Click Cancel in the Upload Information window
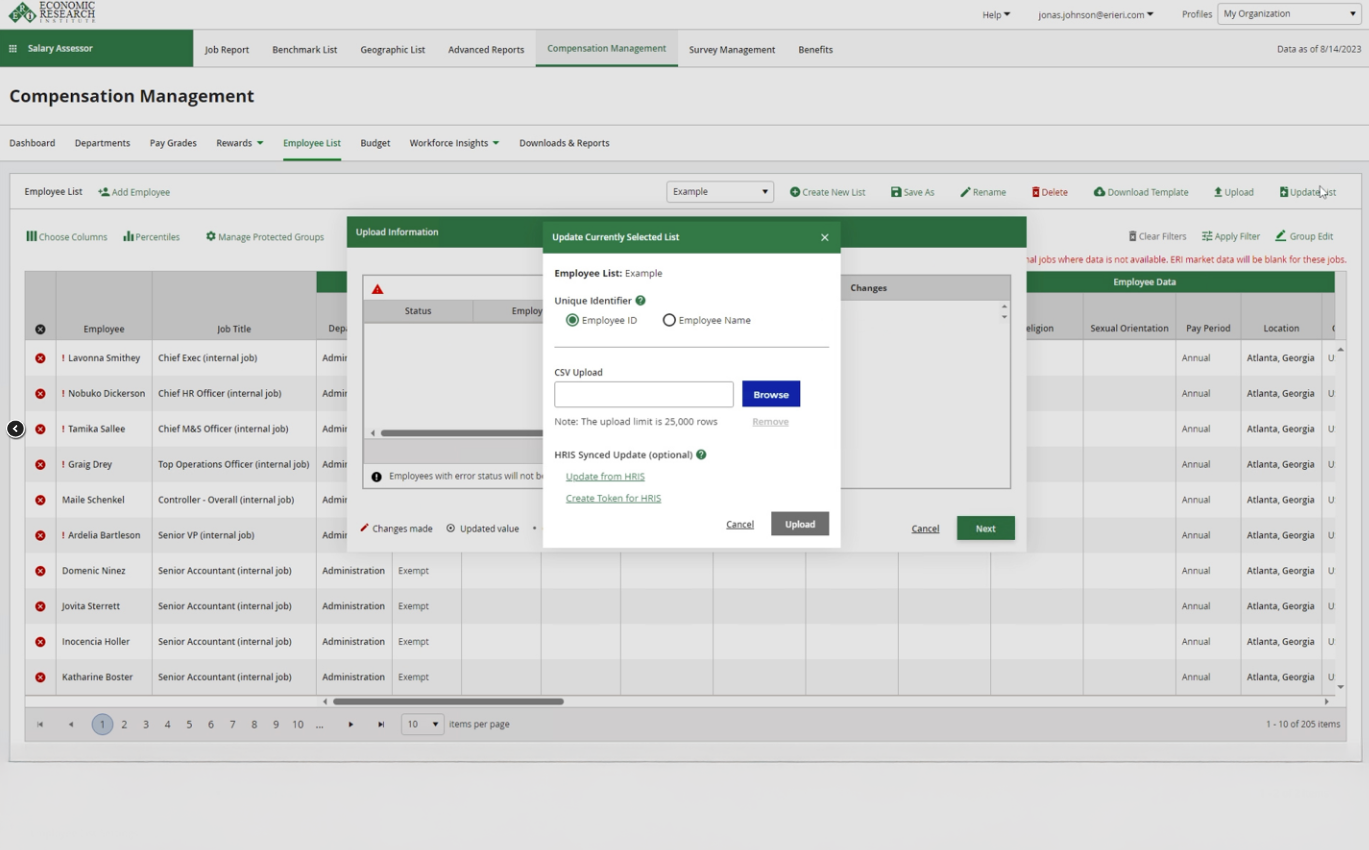The width and height of the screenshot is (1369, 850). pos(925,529)
